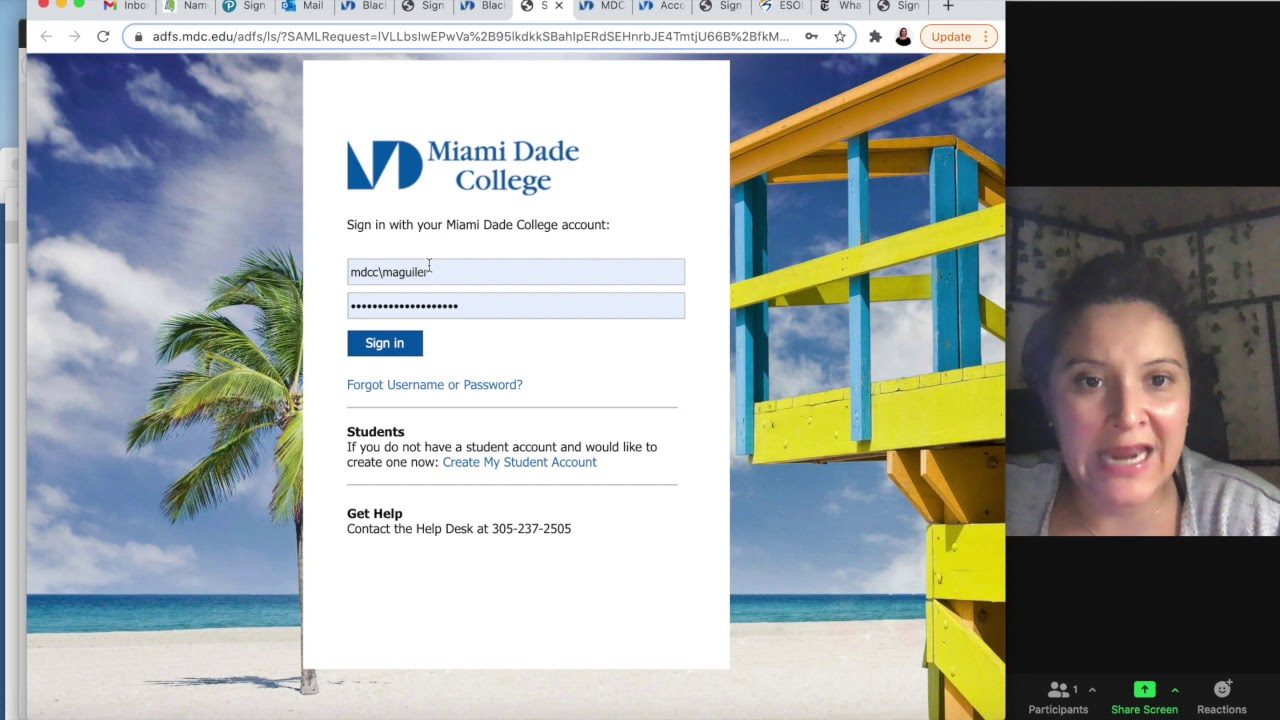Click the browser forward arrow
Screen dimensions: 1280x720
74,36
